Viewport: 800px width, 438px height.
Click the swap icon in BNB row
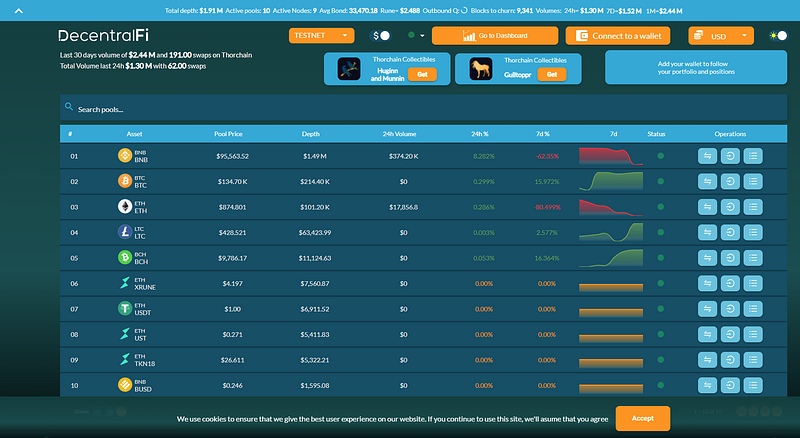707,156
